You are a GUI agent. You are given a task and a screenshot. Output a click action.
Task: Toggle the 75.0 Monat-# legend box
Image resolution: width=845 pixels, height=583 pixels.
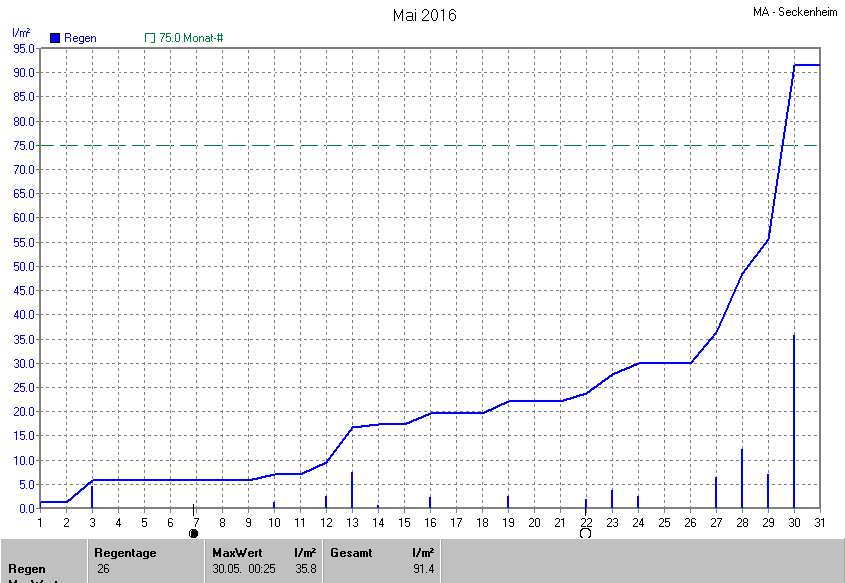[x=150, y=38]
